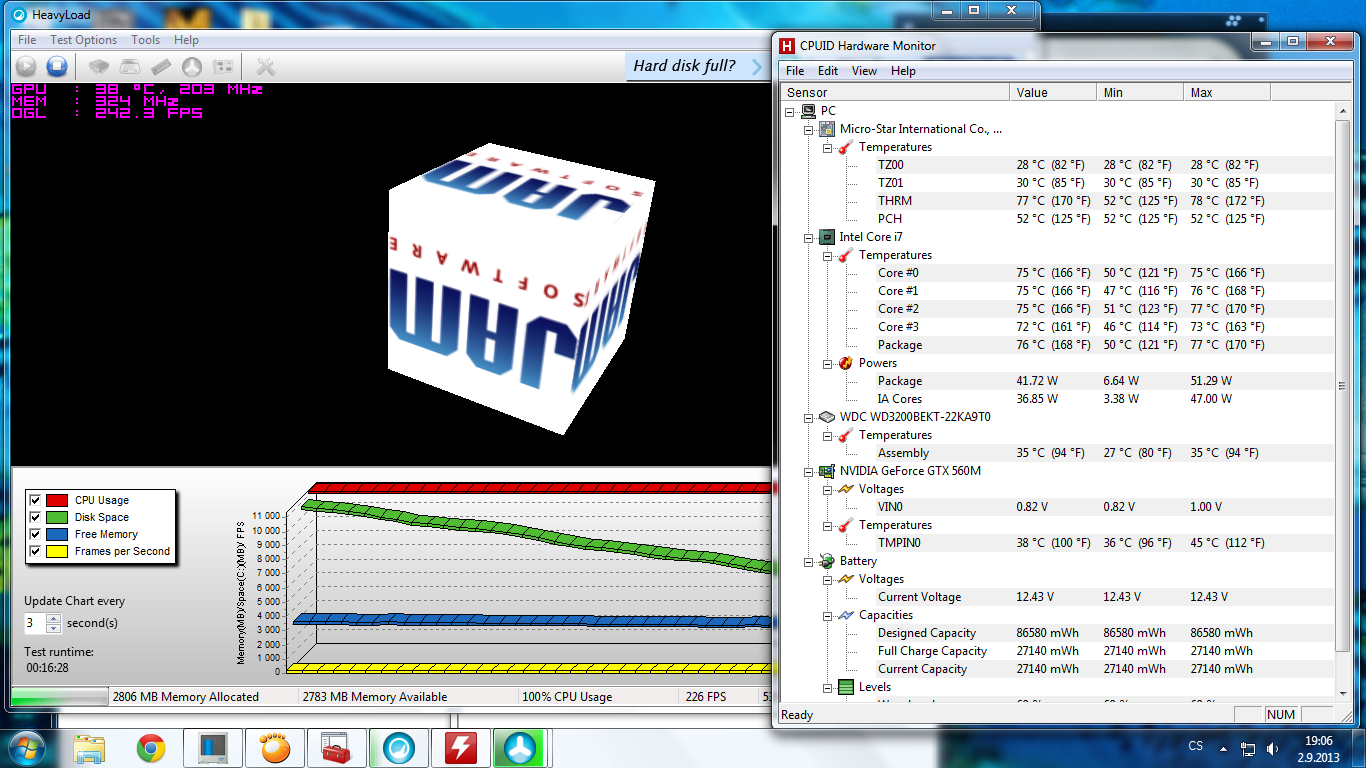Open Hardware Monitor Edit menu

point(828,71)
